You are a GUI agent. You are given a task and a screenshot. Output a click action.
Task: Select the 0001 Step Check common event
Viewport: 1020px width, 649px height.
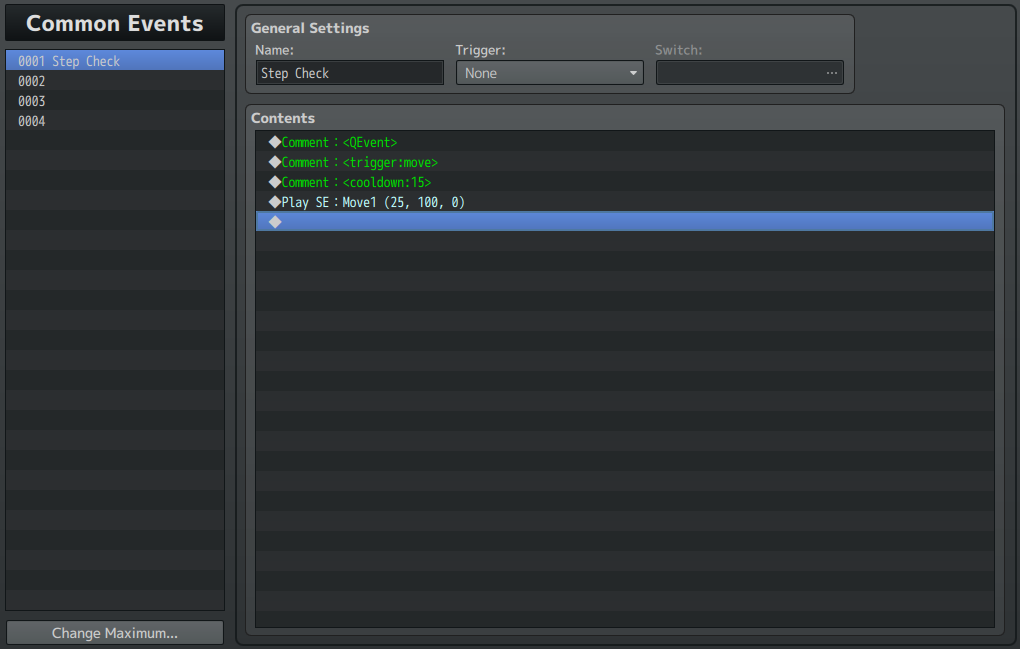[115, 60]
